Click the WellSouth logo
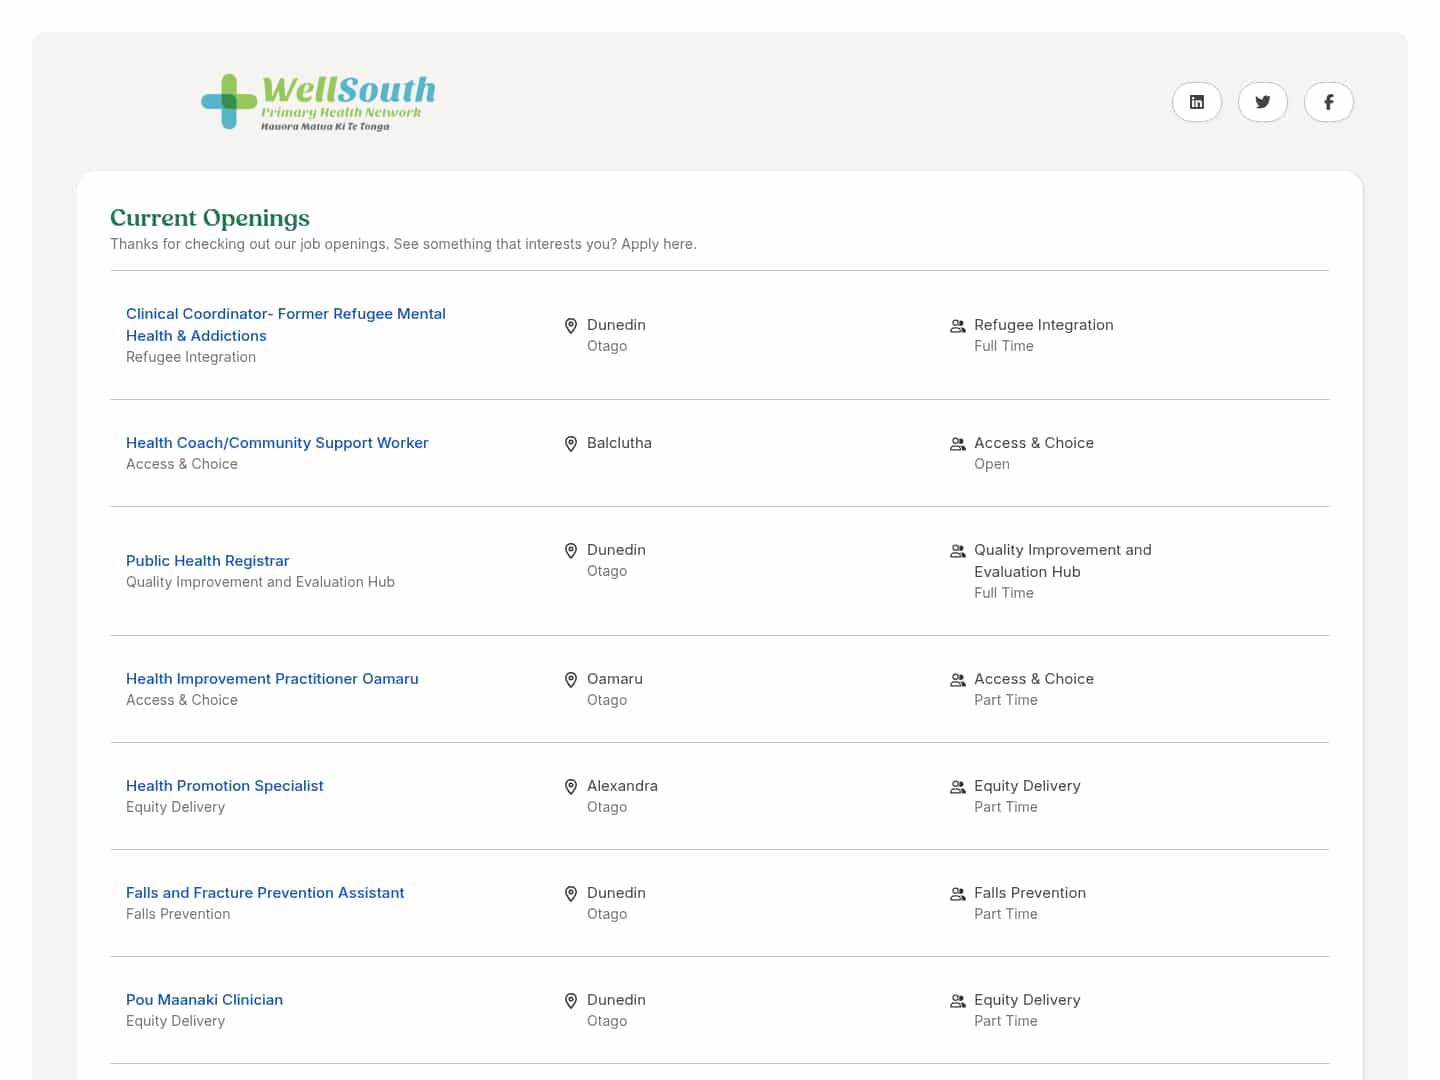1440x1080 pixels. pos(318,101)
